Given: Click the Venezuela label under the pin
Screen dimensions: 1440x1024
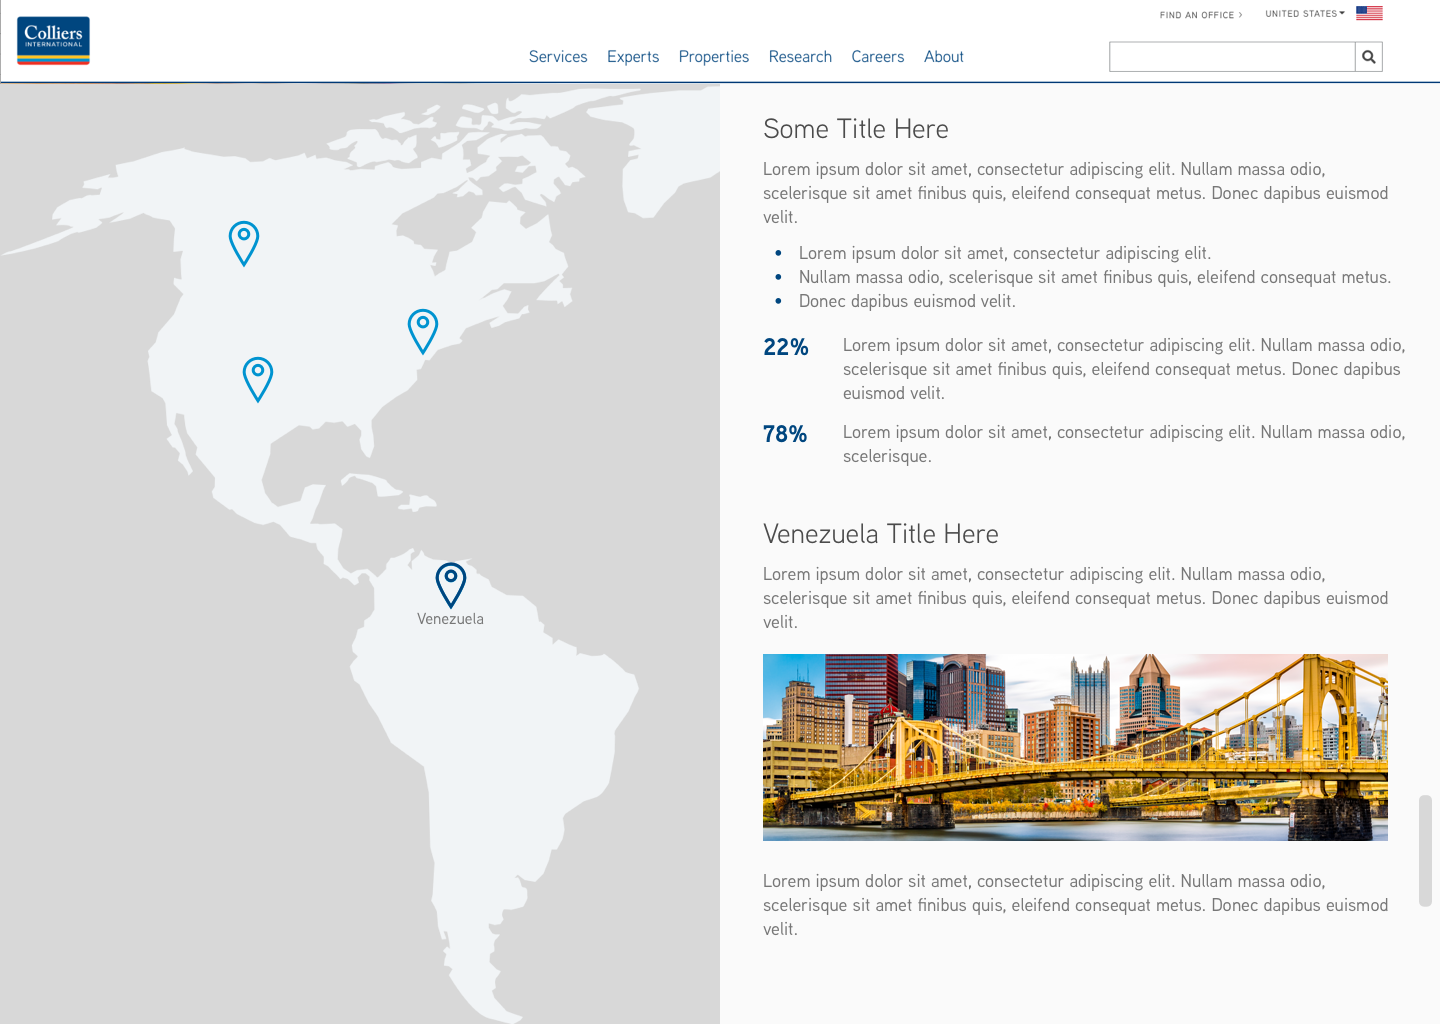Looking at the screenshot, I should (450, 619).
